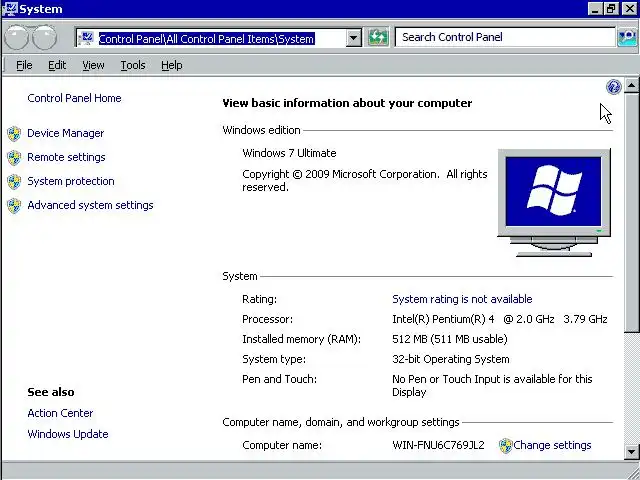Minimize the System window
640x480 pixels.
(595, 9)
